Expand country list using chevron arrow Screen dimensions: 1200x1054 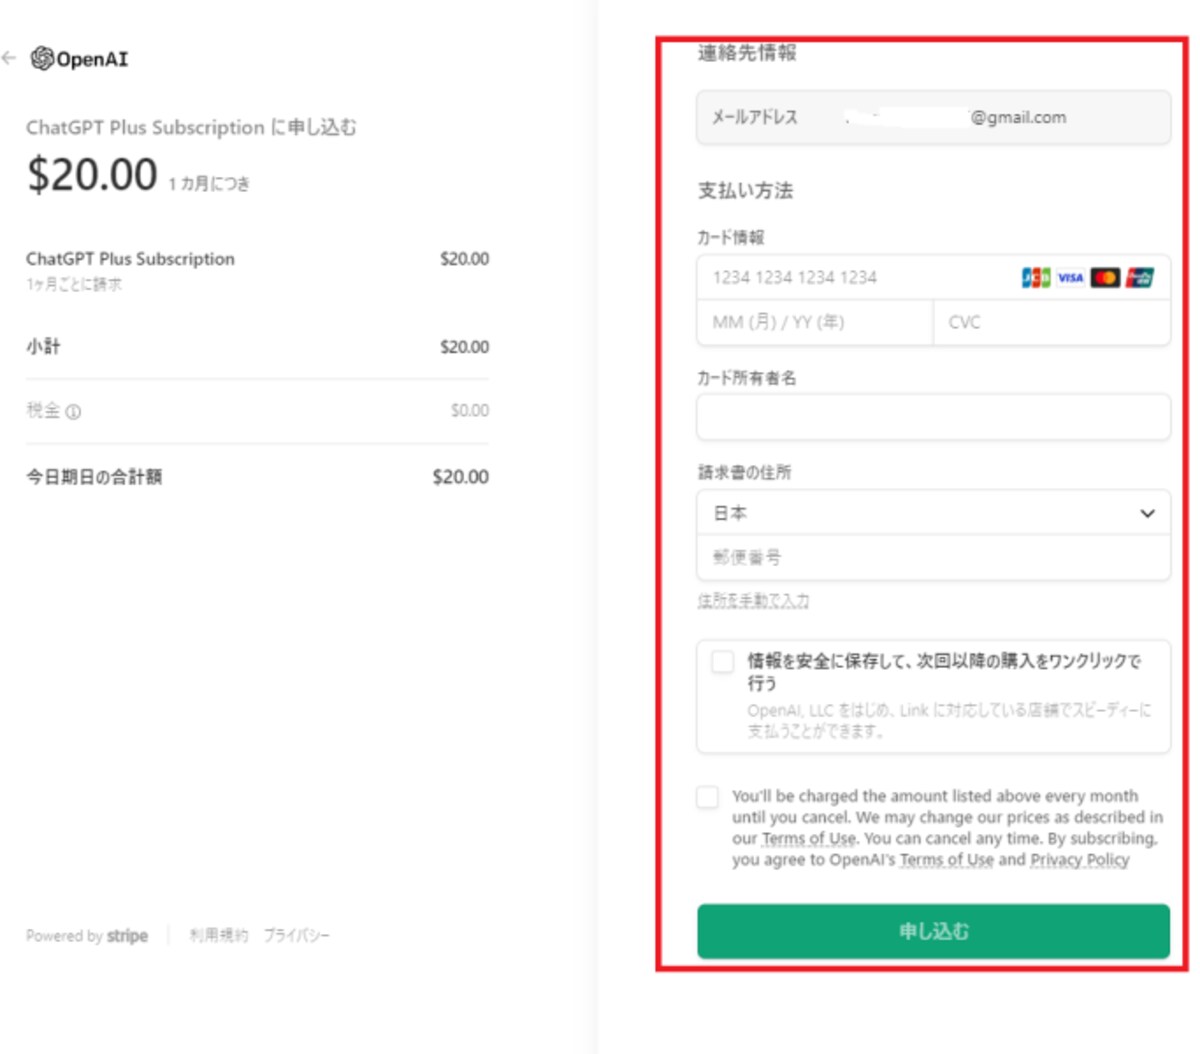pos(1147,514)
